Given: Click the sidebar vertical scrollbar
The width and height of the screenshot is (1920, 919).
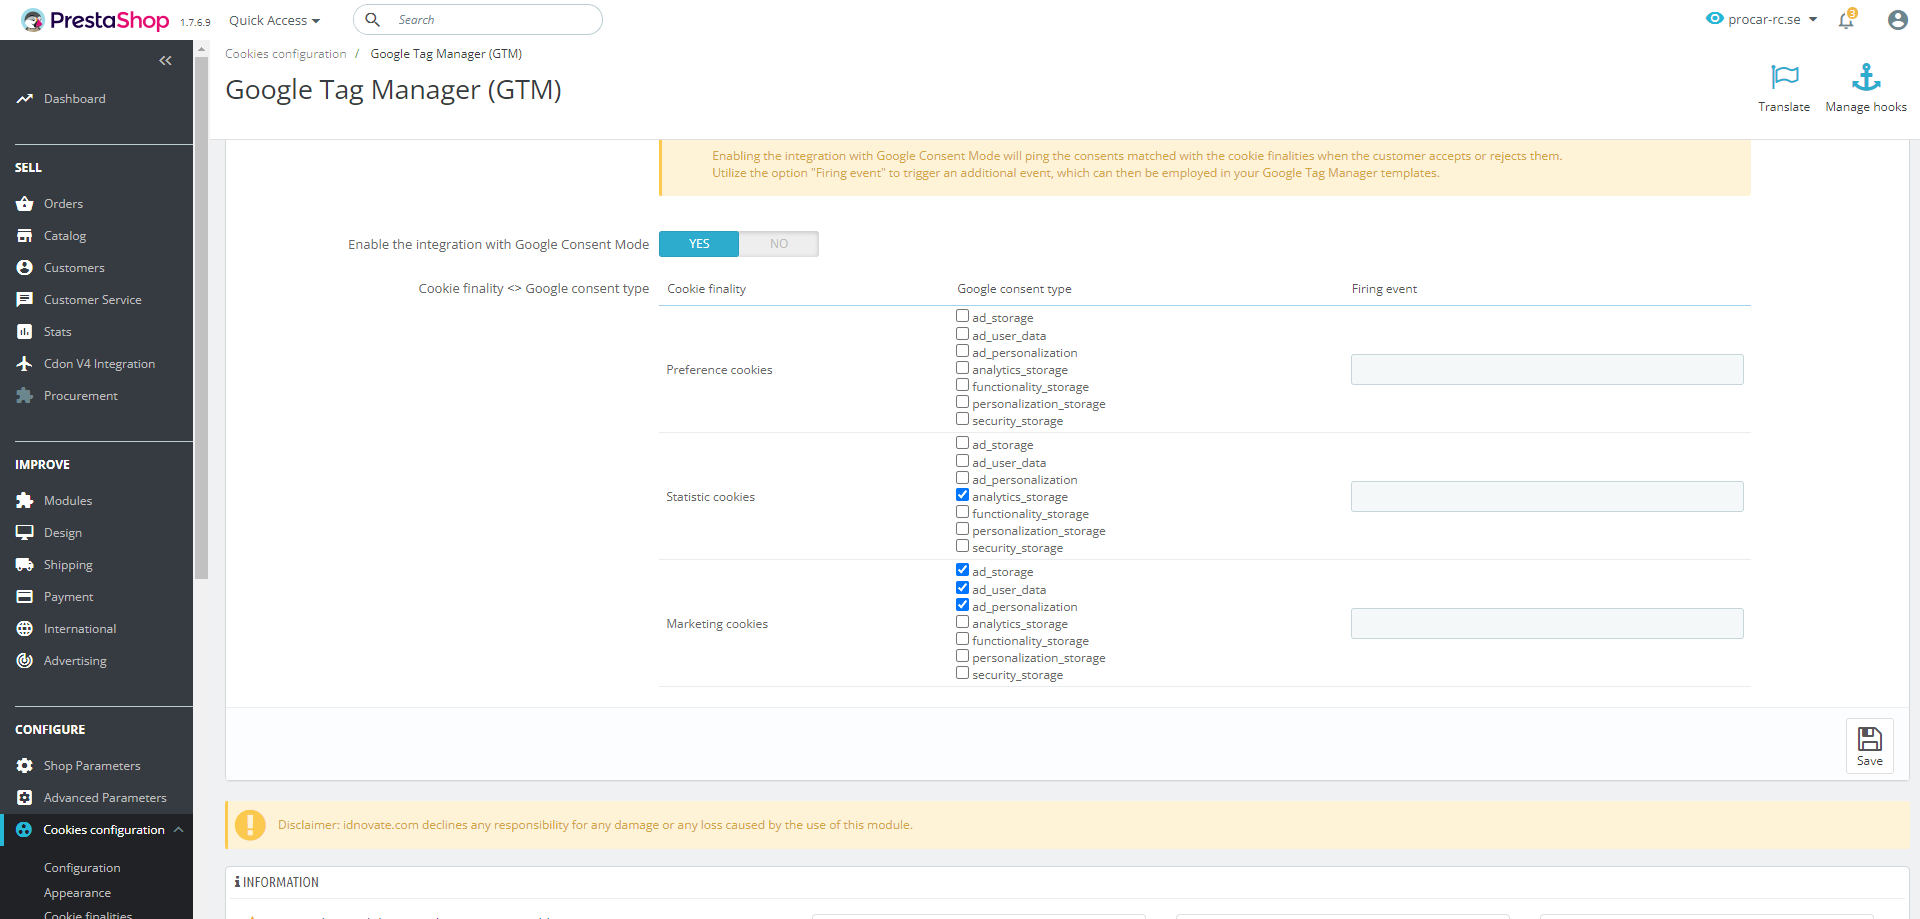Looking at the screenshot, I should 201,318.
